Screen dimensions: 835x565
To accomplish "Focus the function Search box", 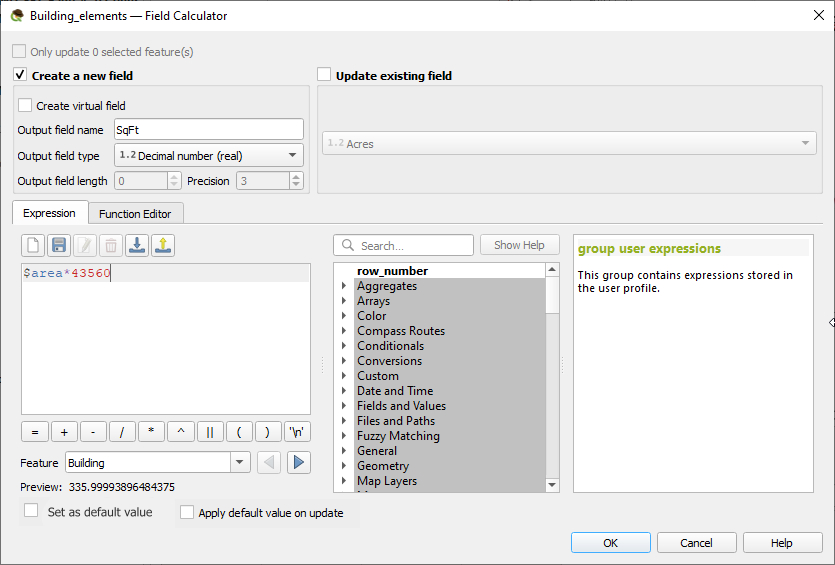I will [x=404, y=245].
